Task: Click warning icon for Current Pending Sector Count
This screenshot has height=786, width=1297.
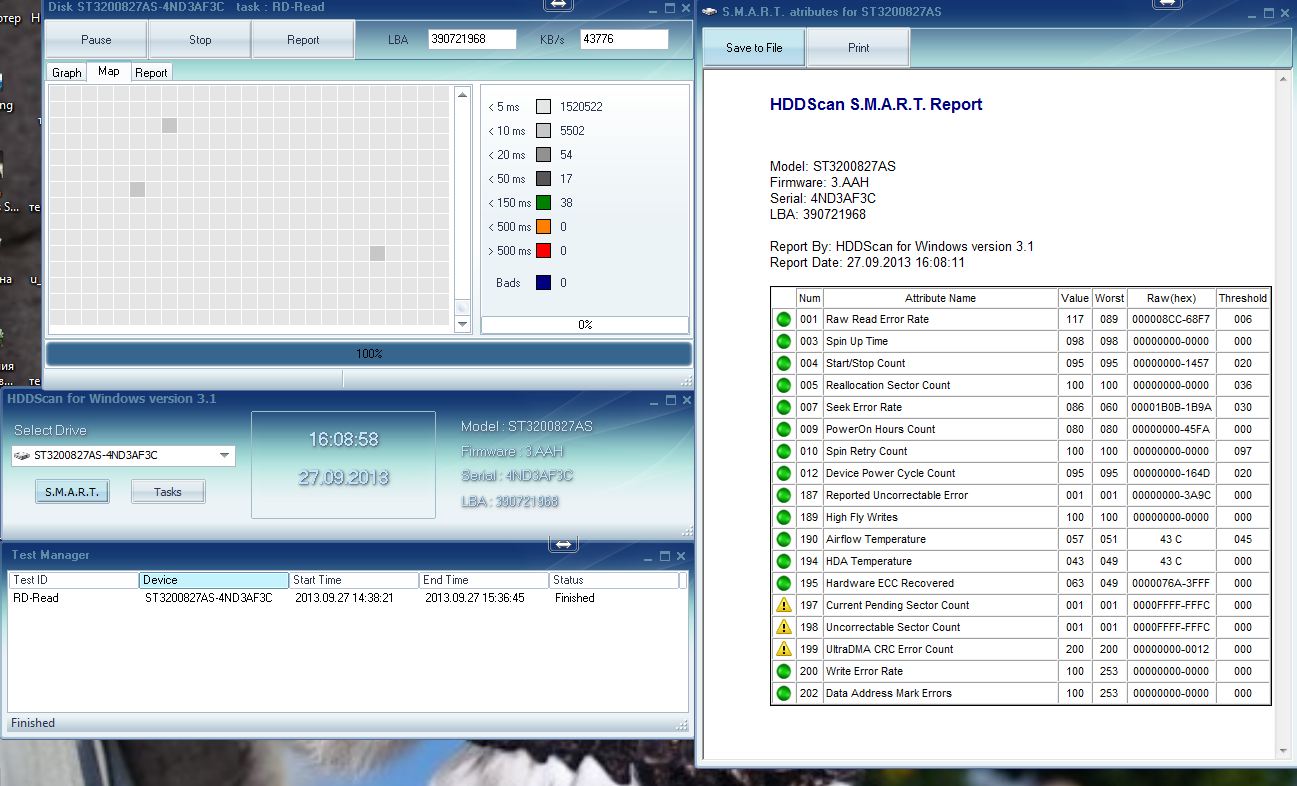Action: (784, 605)
